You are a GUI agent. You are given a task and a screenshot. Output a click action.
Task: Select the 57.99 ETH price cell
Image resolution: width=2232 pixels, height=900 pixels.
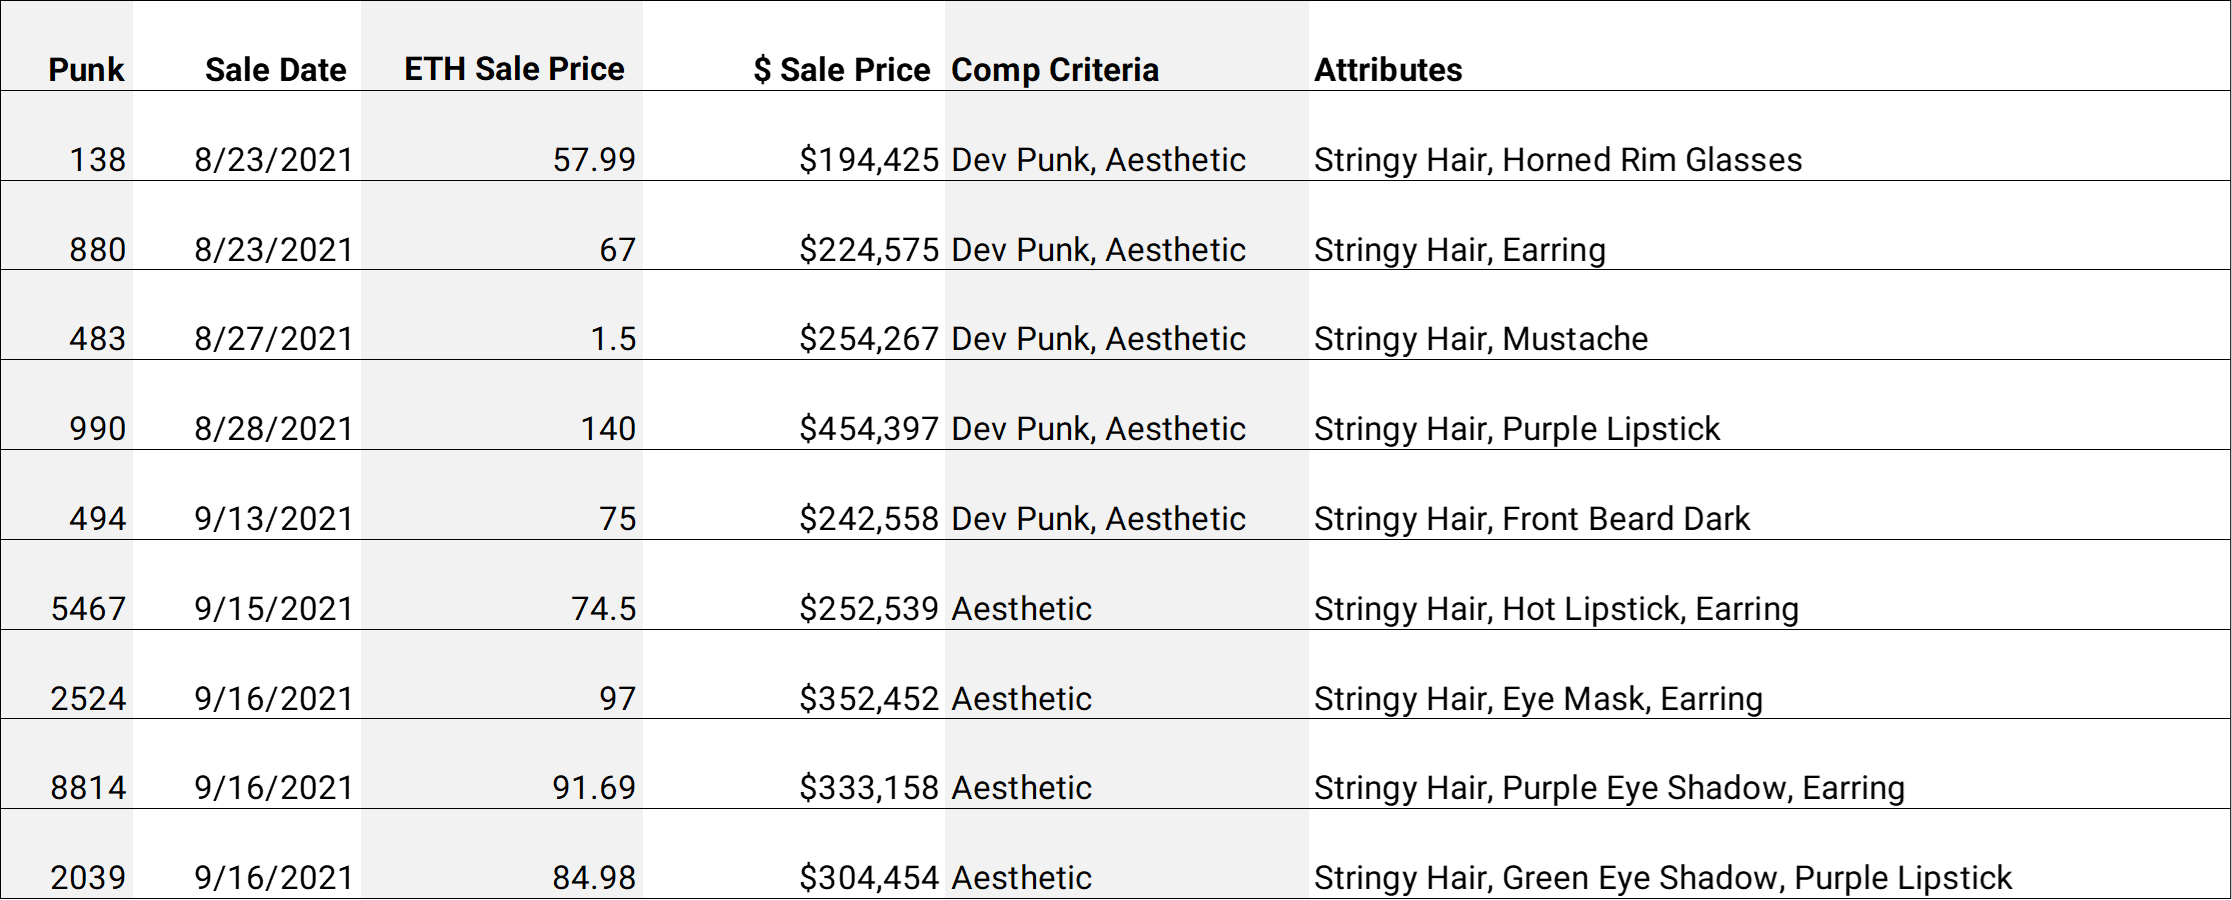point(501,136)
